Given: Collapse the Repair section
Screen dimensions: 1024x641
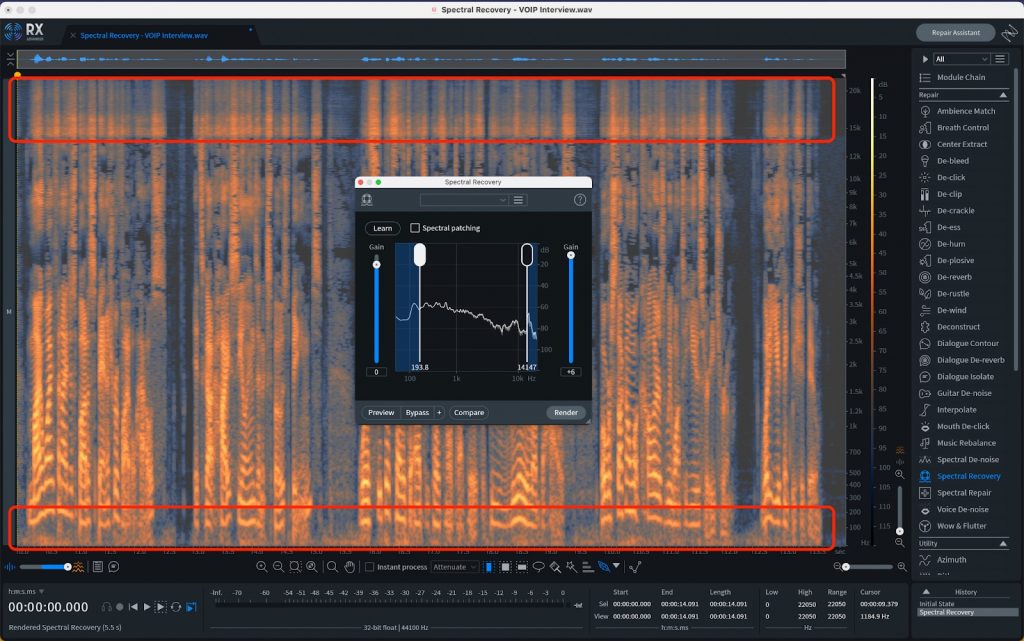Looking at the screenshot, I should click(1003, 95).
